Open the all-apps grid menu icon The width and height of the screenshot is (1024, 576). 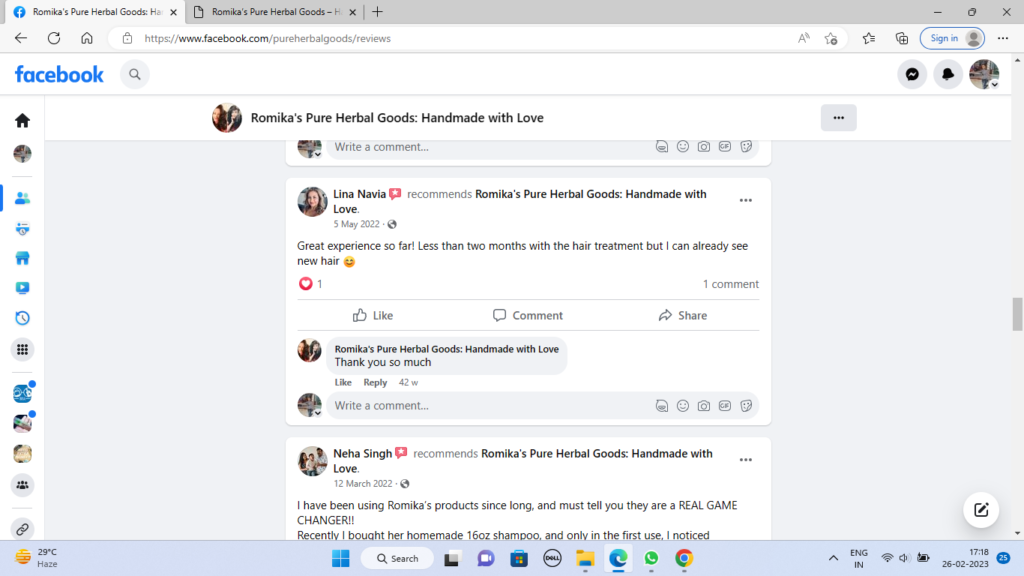(x=22, y=349)
